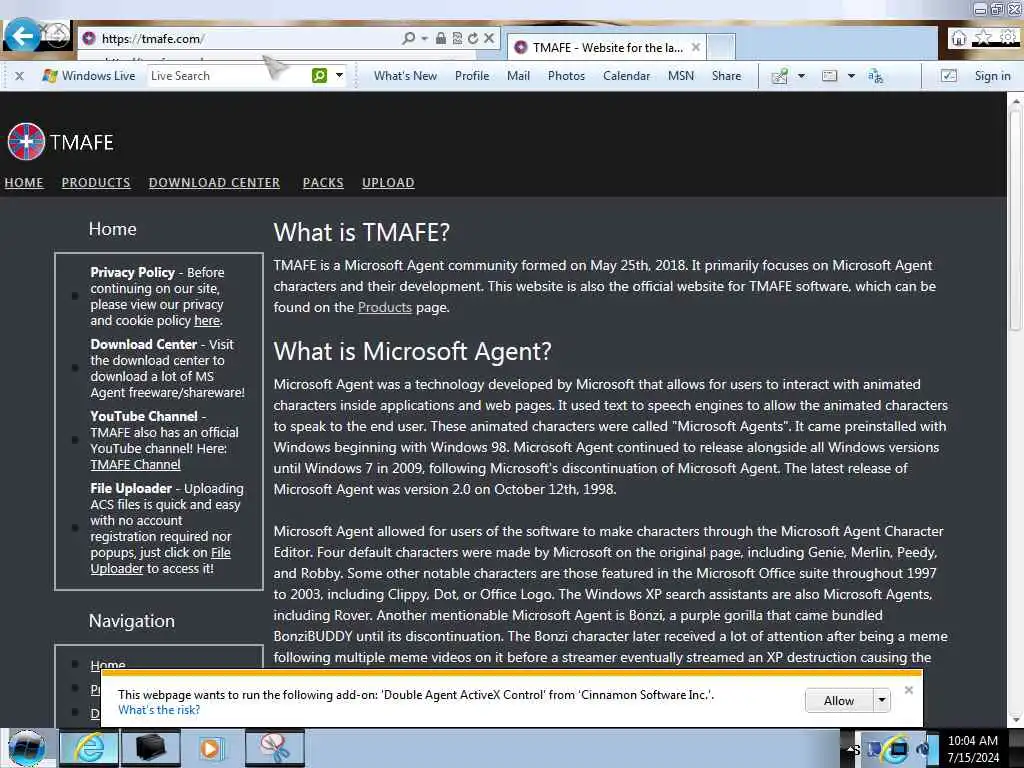This screenshot has height=768, width=1024.
Task: Open Snipping Tool from taskbar
Action: pos(275,748)
